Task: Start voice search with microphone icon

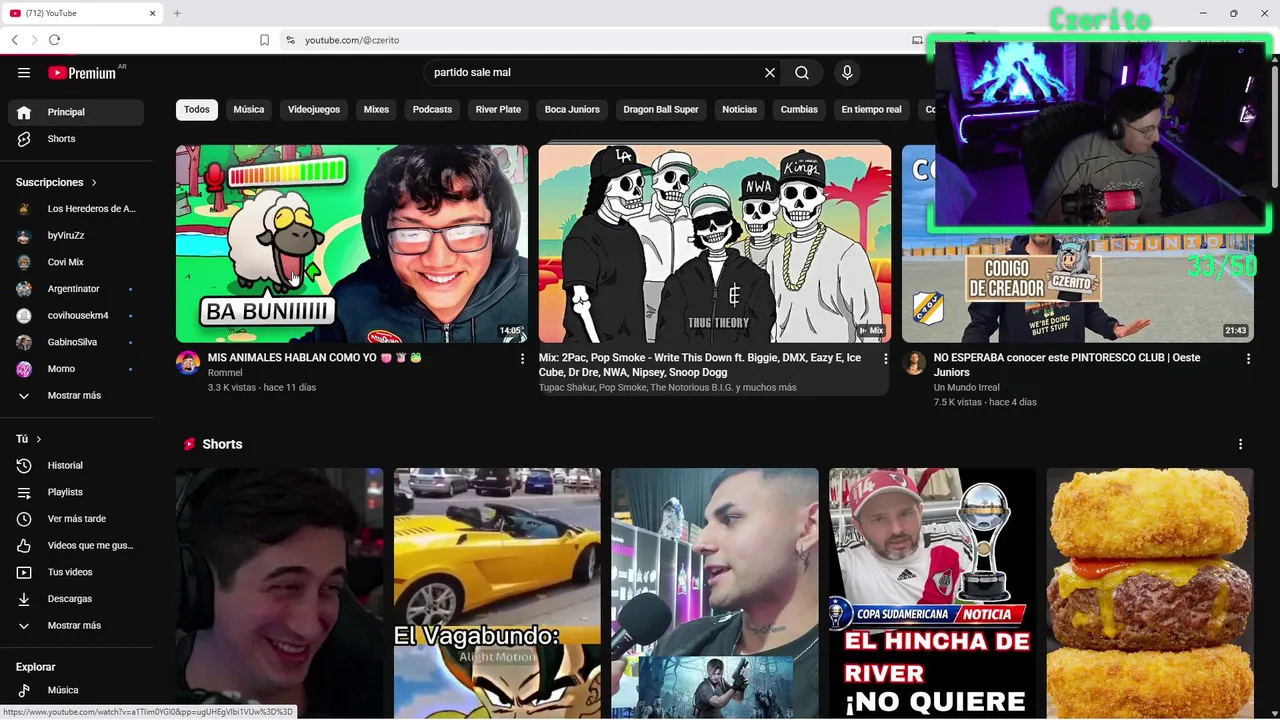Action: (847, 72)
